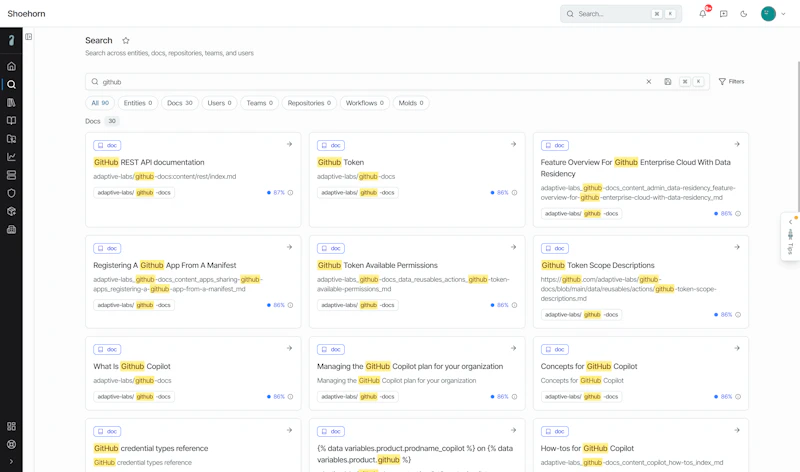Open the Filters button
This screenshot has height=472, width=800.
pyautogui.click(x=732, y=82)
